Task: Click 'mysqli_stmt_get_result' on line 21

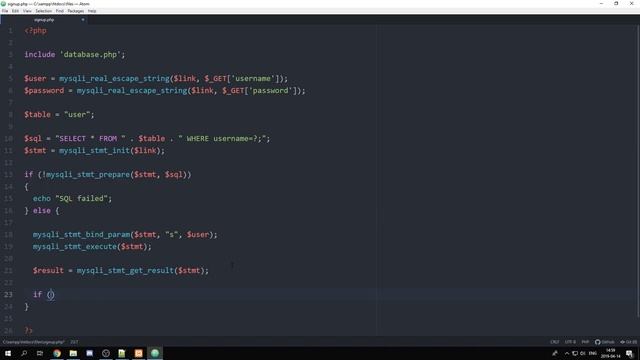Action: 126,270
